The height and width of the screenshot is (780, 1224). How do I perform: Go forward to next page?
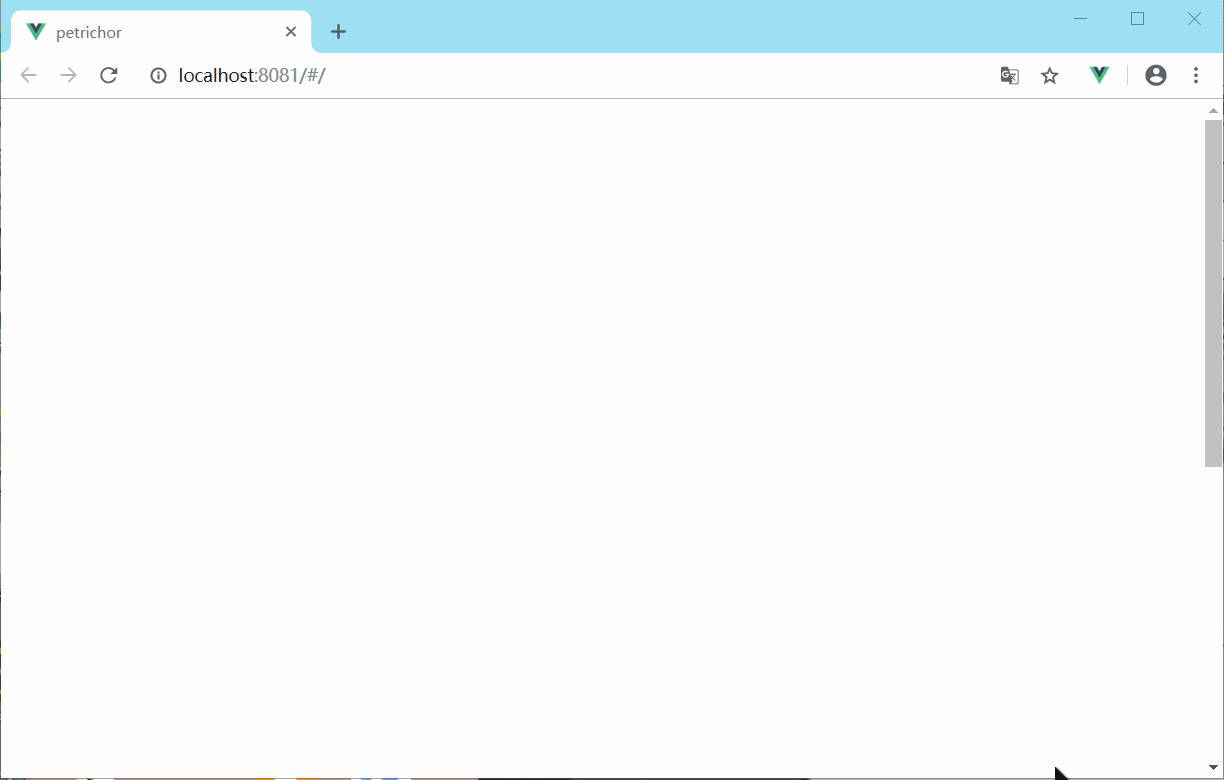click(68, 75)
